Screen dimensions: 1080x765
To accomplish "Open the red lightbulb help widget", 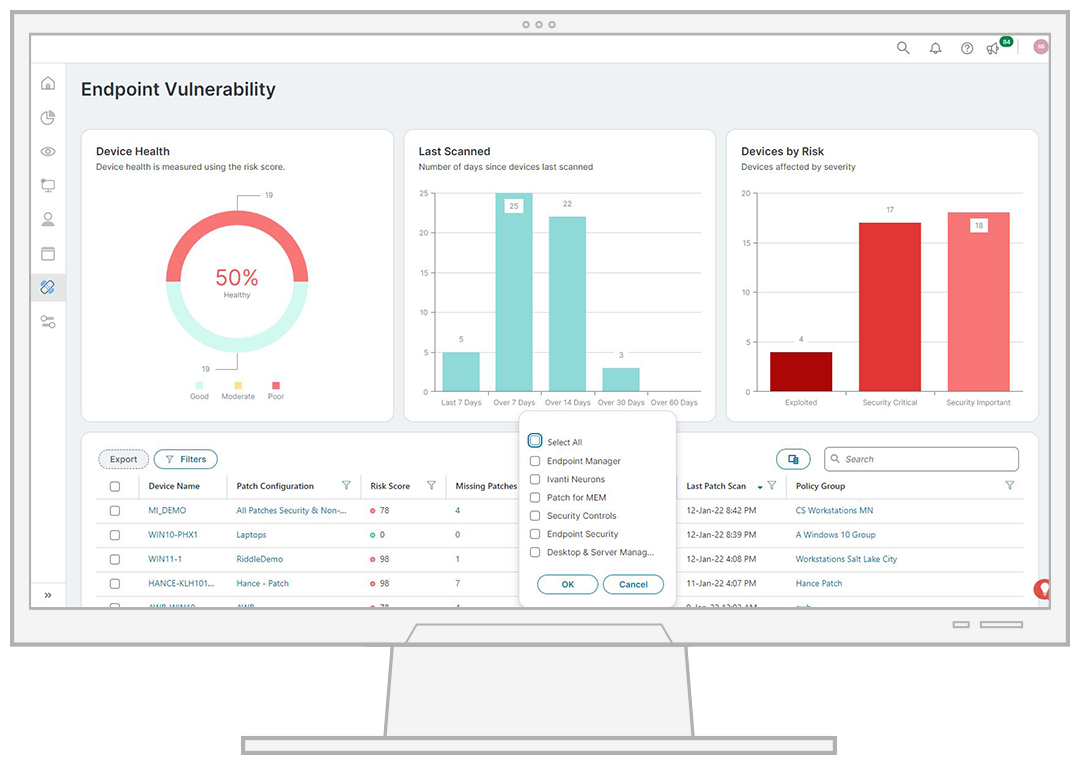I will coord(1042,589).
